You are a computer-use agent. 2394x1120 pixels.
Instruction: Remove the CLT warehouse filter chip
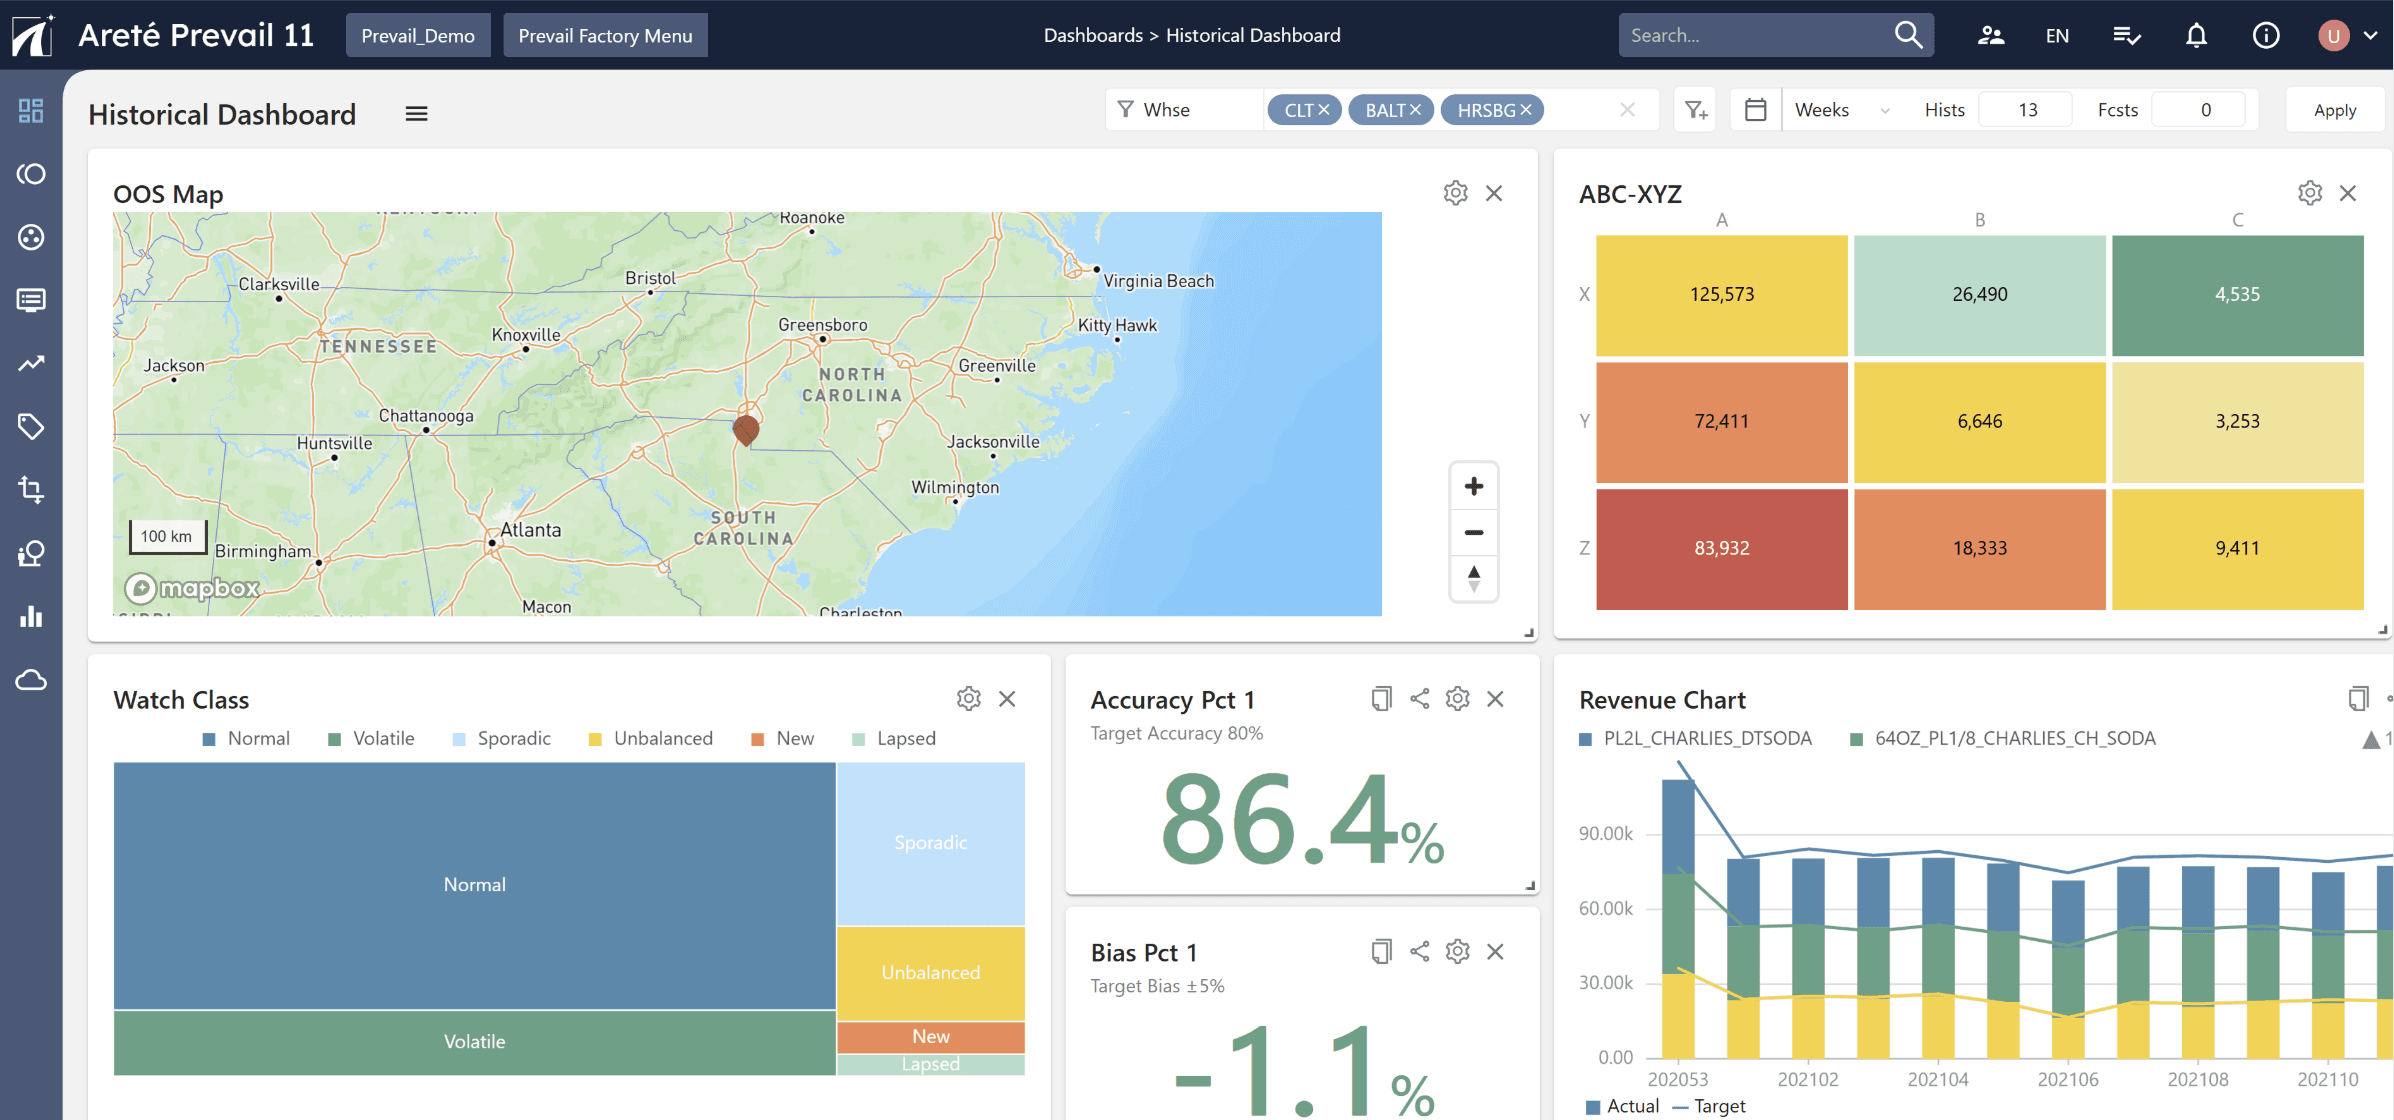click(1323, 109)
